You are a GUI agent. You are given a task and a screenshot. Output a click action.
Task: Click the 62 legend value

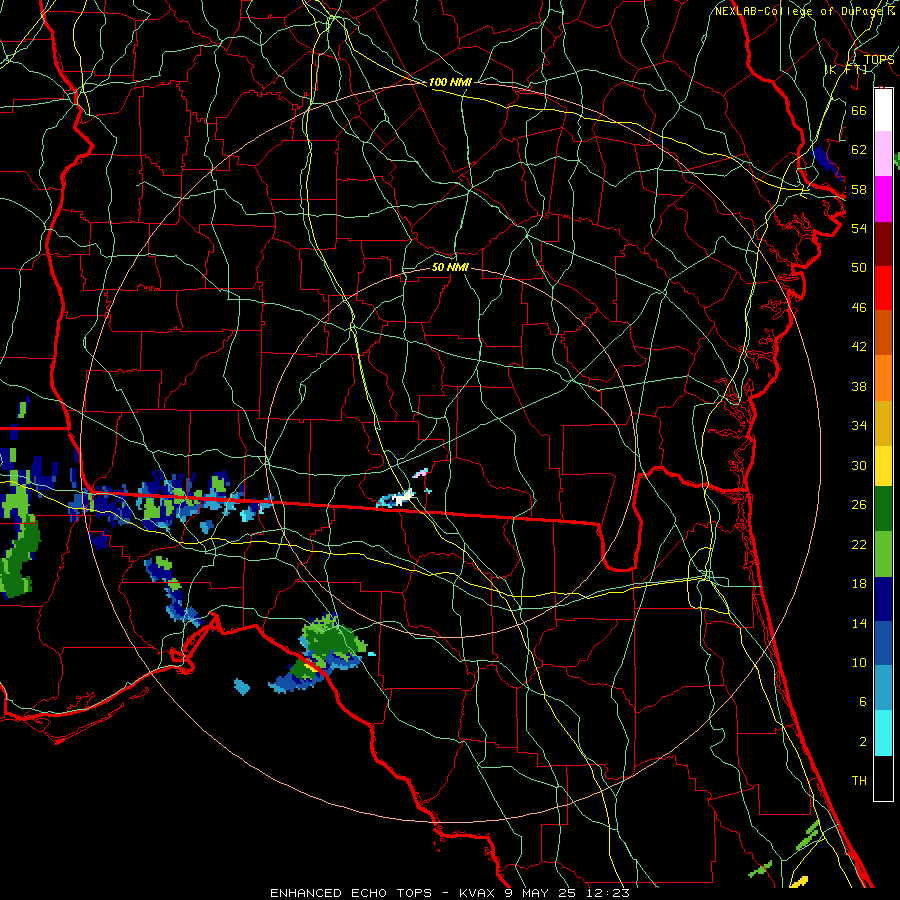[x=859, y=149]
